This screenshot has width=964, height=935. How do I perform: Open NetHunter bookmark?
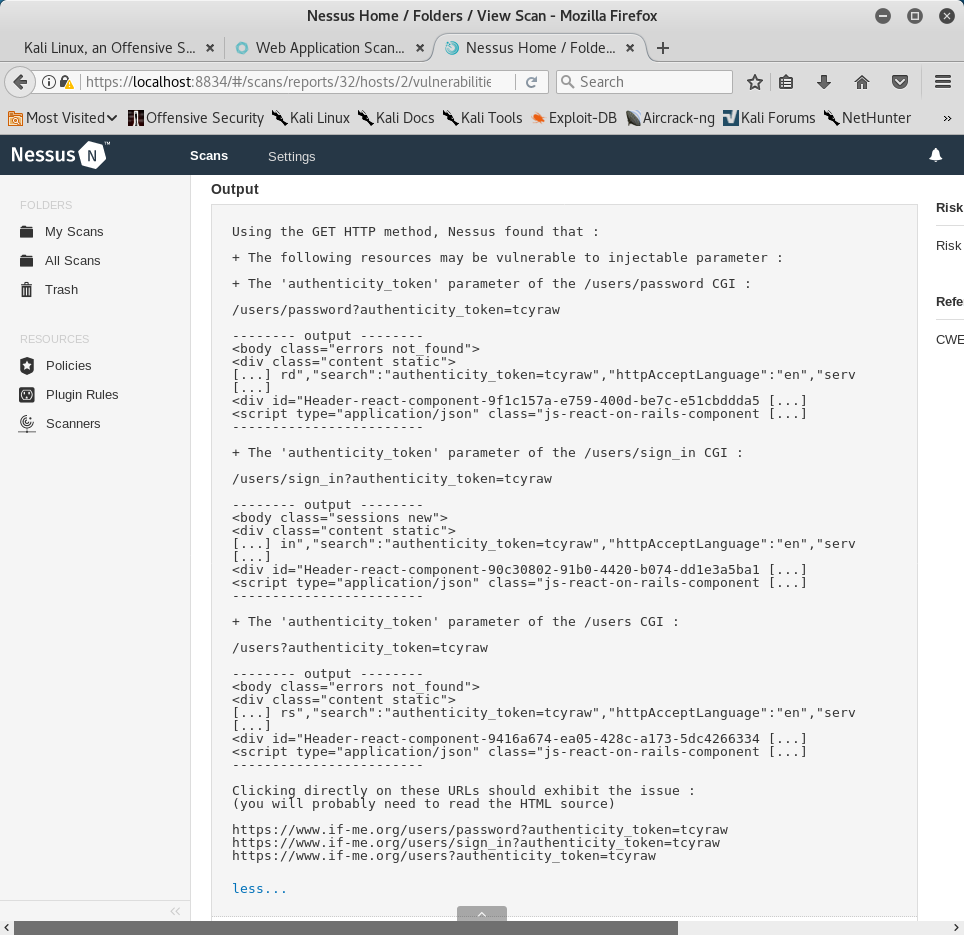coord(867,118)
